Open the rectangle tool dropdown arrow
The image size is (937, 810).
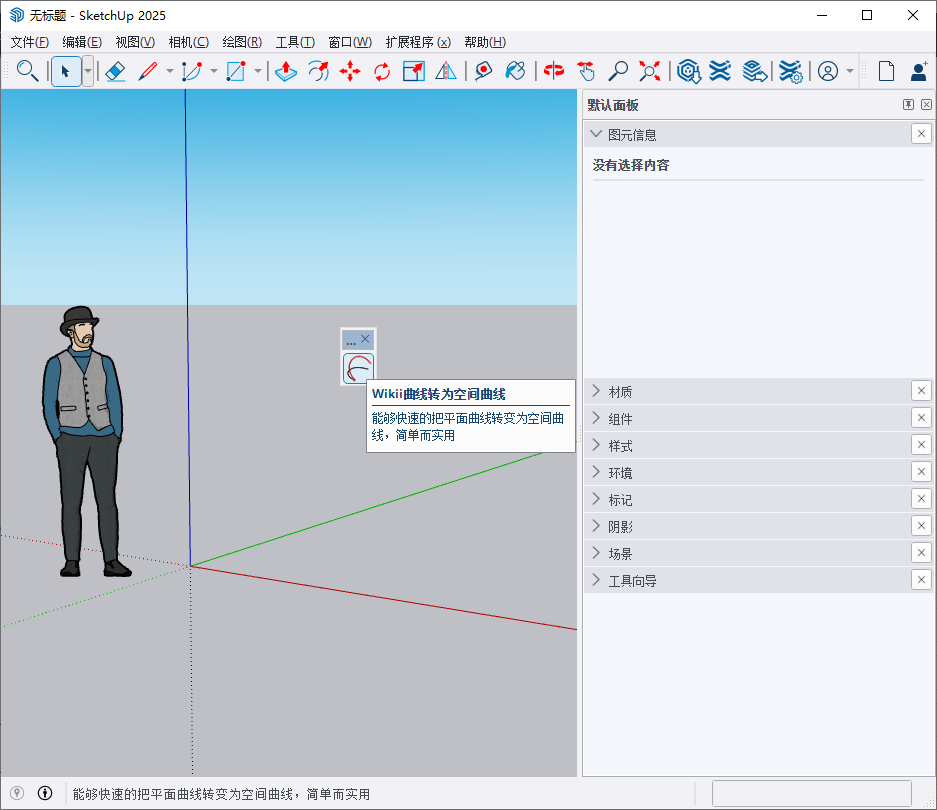[257, 71]
